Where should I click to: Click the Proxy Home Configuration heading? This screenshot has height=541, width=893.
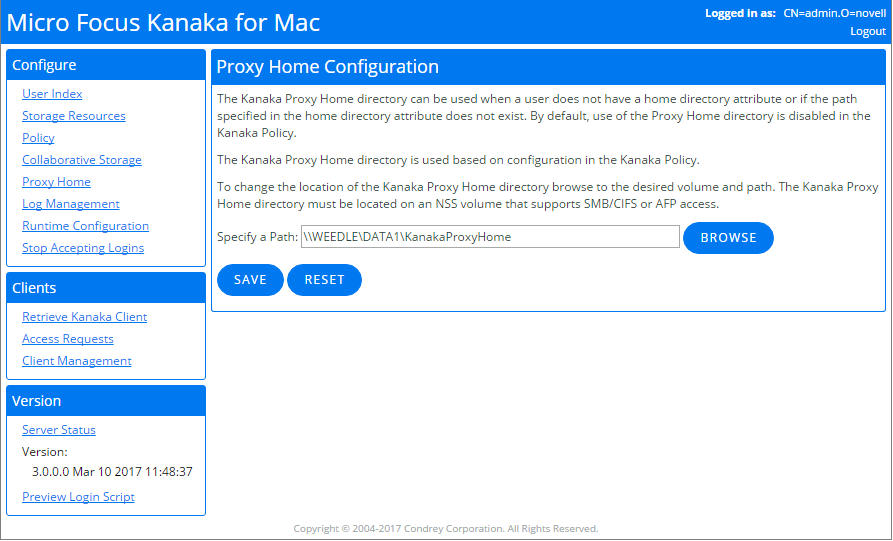pyautogui.click(x=327, y=67)
